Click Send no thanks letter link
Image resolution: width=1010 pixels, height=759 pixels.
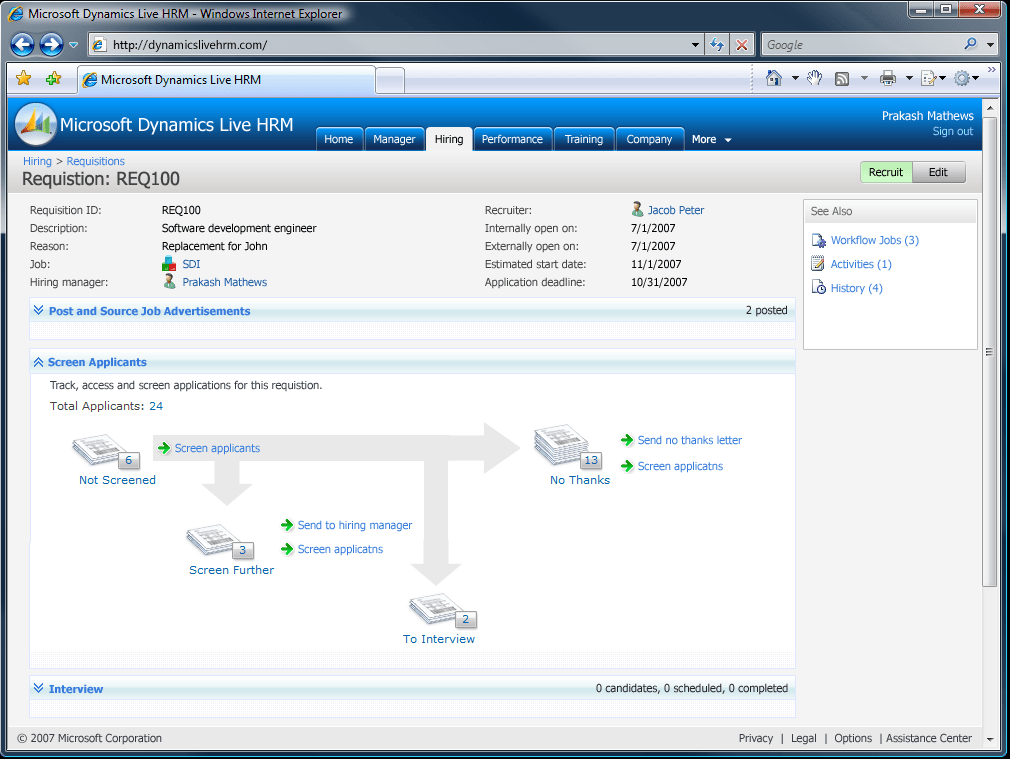(x=689, y=440)
